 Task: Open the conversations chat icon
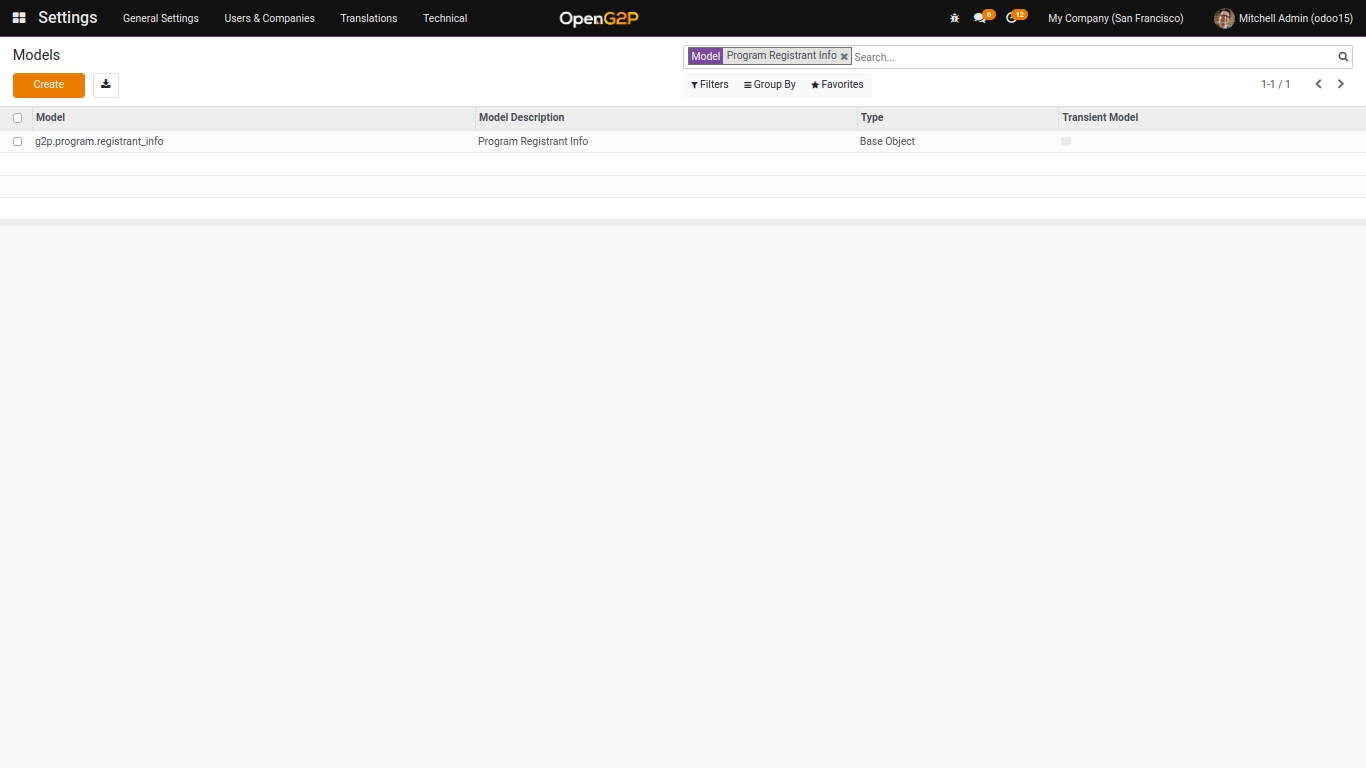(980, 18)
